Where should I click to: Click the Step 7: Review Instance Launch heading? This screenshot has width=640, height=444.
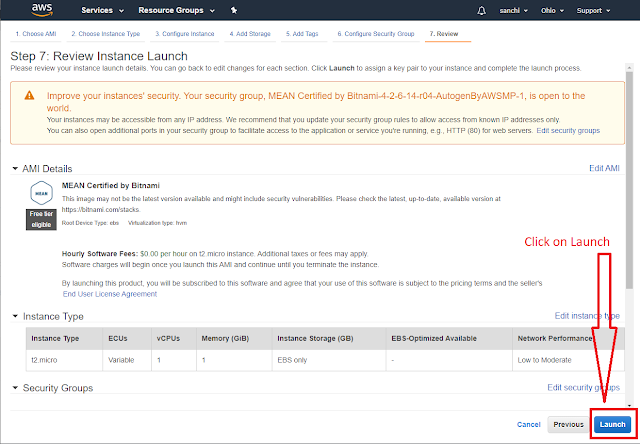99,56
